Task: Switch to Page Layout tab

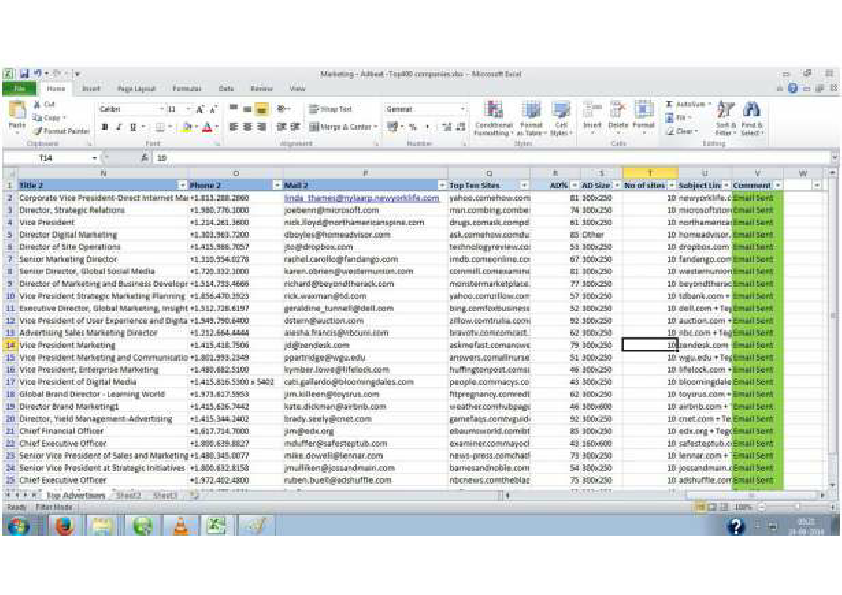Action: tap(136, 89)
